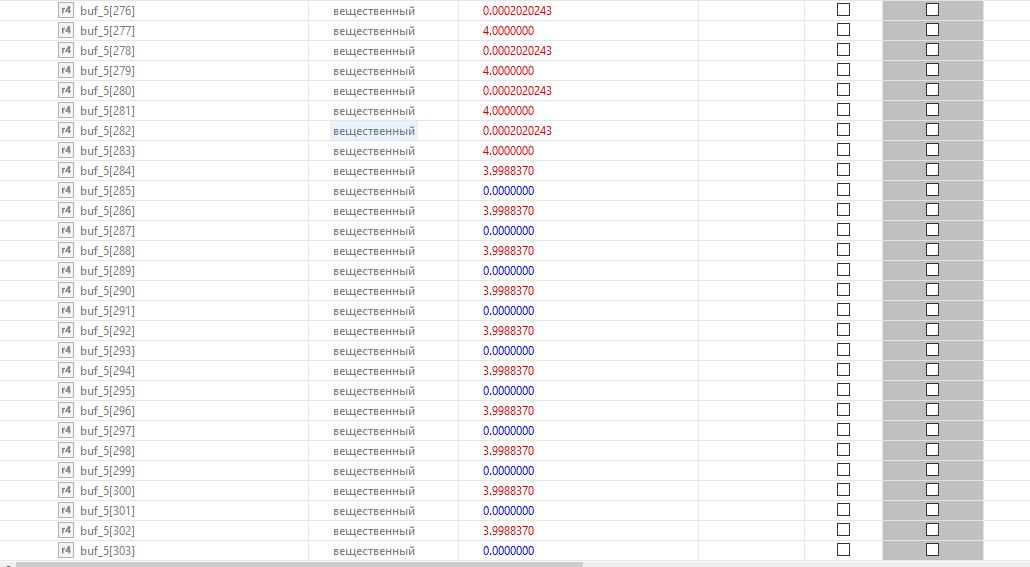Click the 3.9988370 value of buf_5[286]
Viewport: 1030px width, 567px height.
[508, 211]
